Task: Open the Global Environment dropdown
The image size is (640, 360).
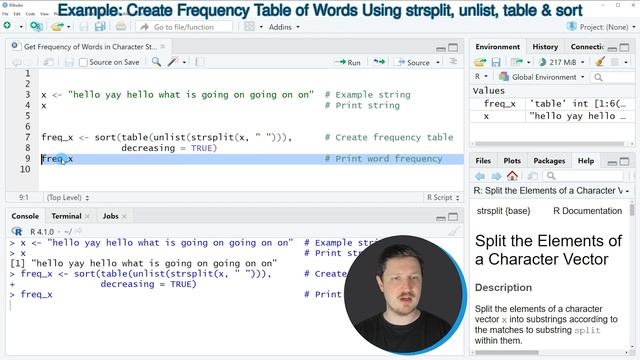Action: [x=542, y=77]
